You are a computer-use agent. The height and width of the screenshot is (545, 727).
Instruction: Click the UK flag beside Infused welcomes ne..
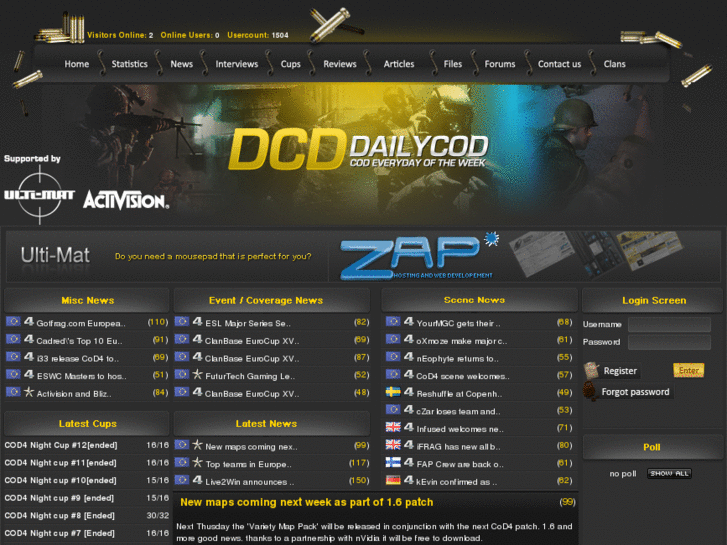pos(393,427)
